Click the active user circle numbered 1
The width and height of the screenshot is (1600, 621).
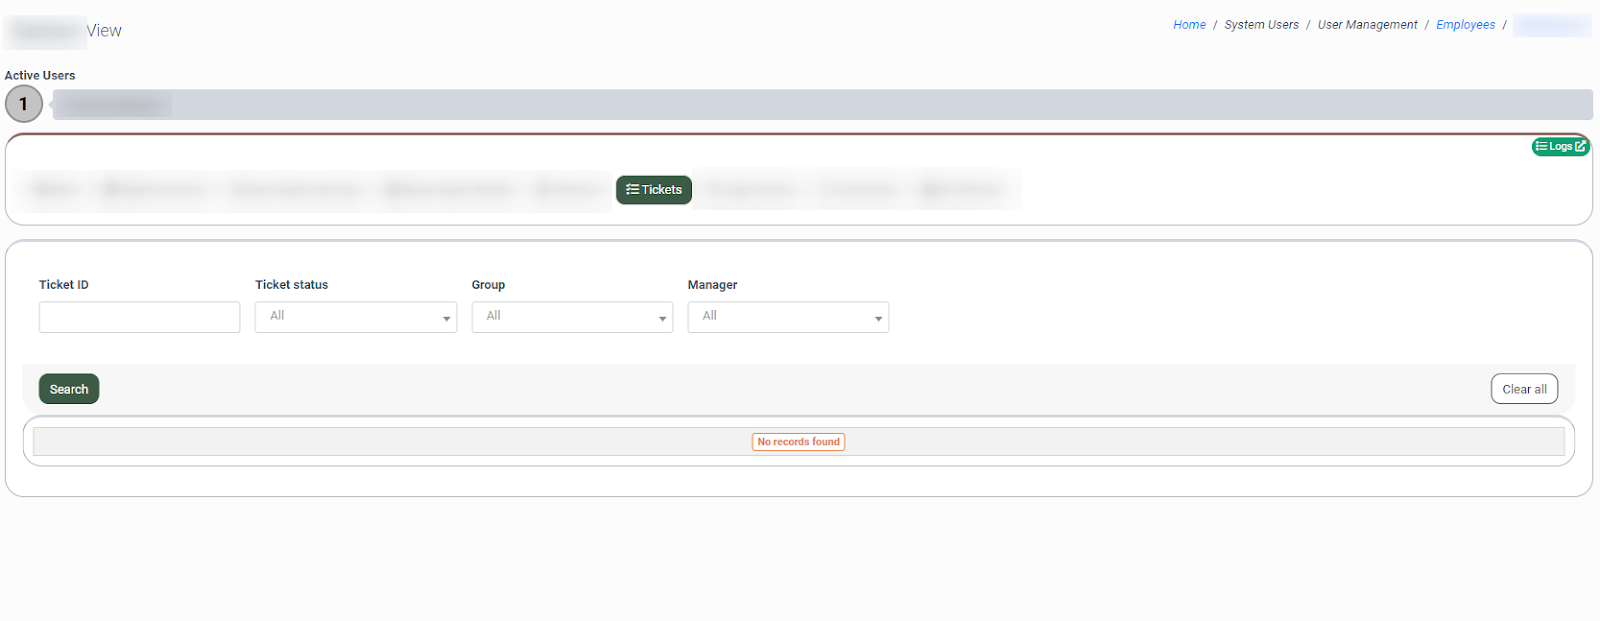click(24, 104)
